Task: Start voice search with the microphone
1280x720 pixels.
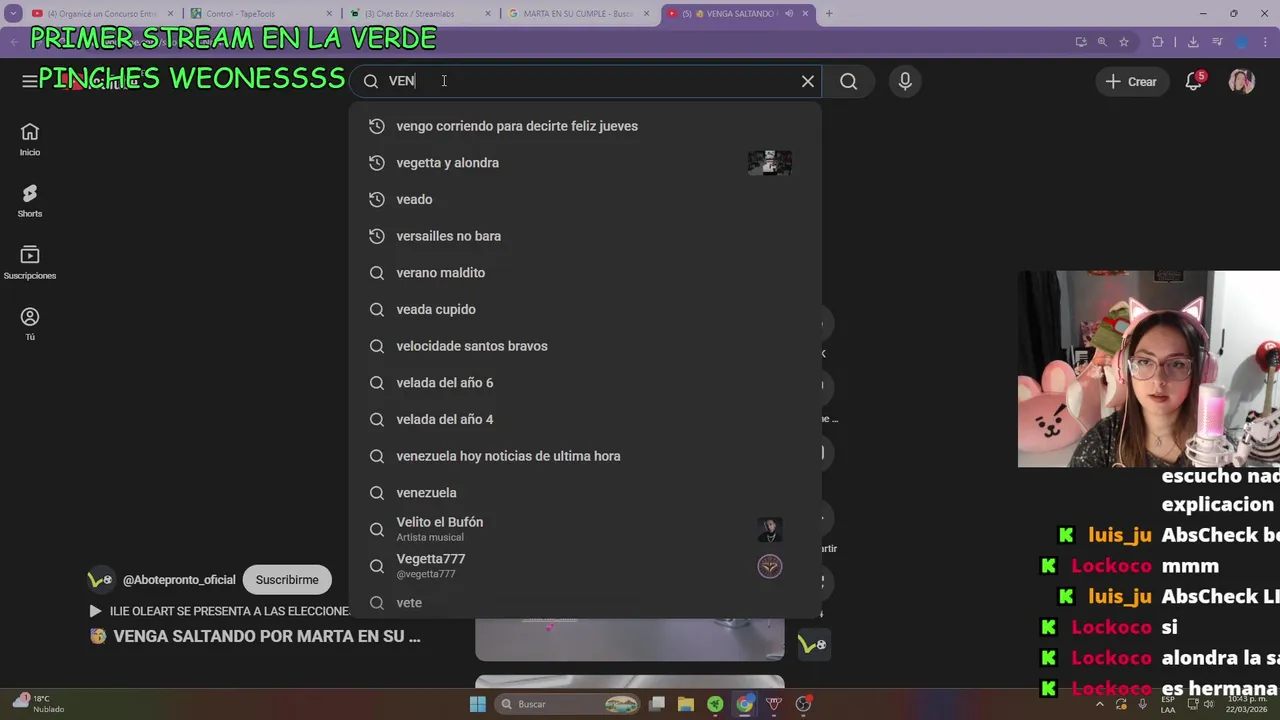Action: tap(905, 81)
